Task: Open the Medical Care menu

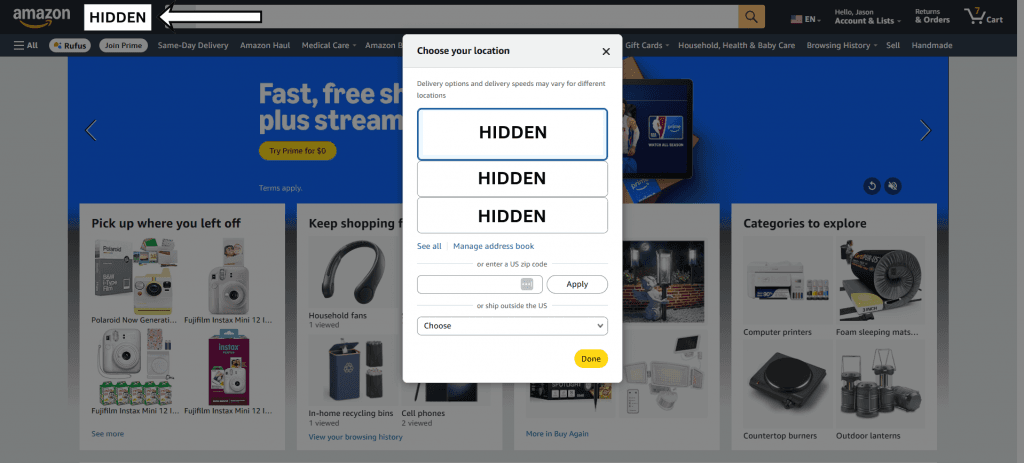Action: (328, 46)
